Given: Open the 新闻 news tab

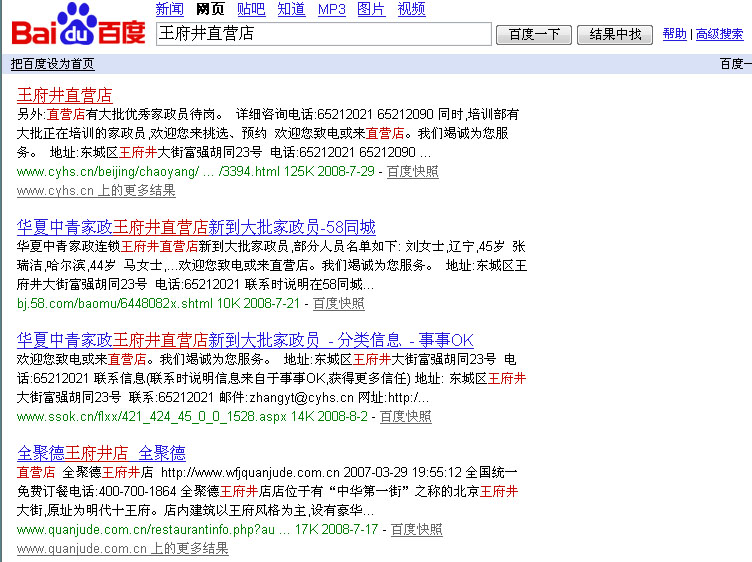Looking at the screenshot, I should pos(170,10).
